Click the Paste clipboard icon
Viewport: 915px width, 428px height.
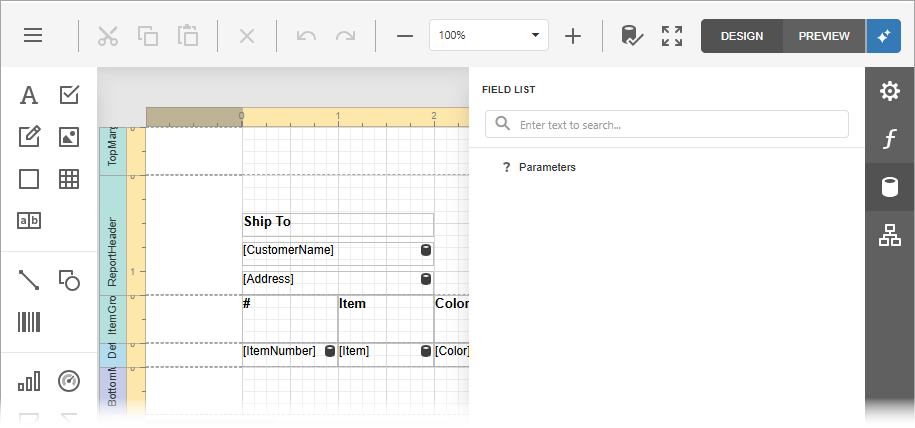188,36
